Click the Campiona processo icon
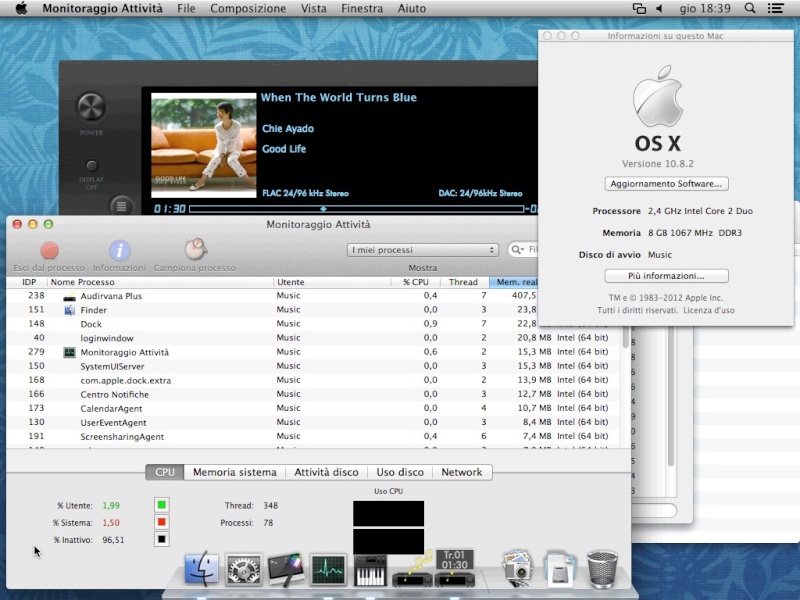The width and height of the screenshot is (800, 600). click(x=195, y=249)
